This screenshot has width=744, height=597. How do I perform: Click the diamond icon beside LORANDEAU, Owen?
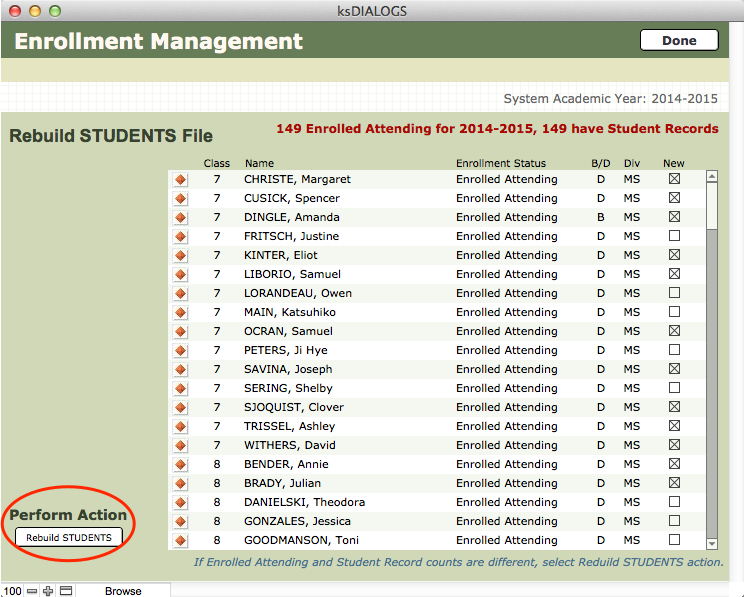click(180, 294)
